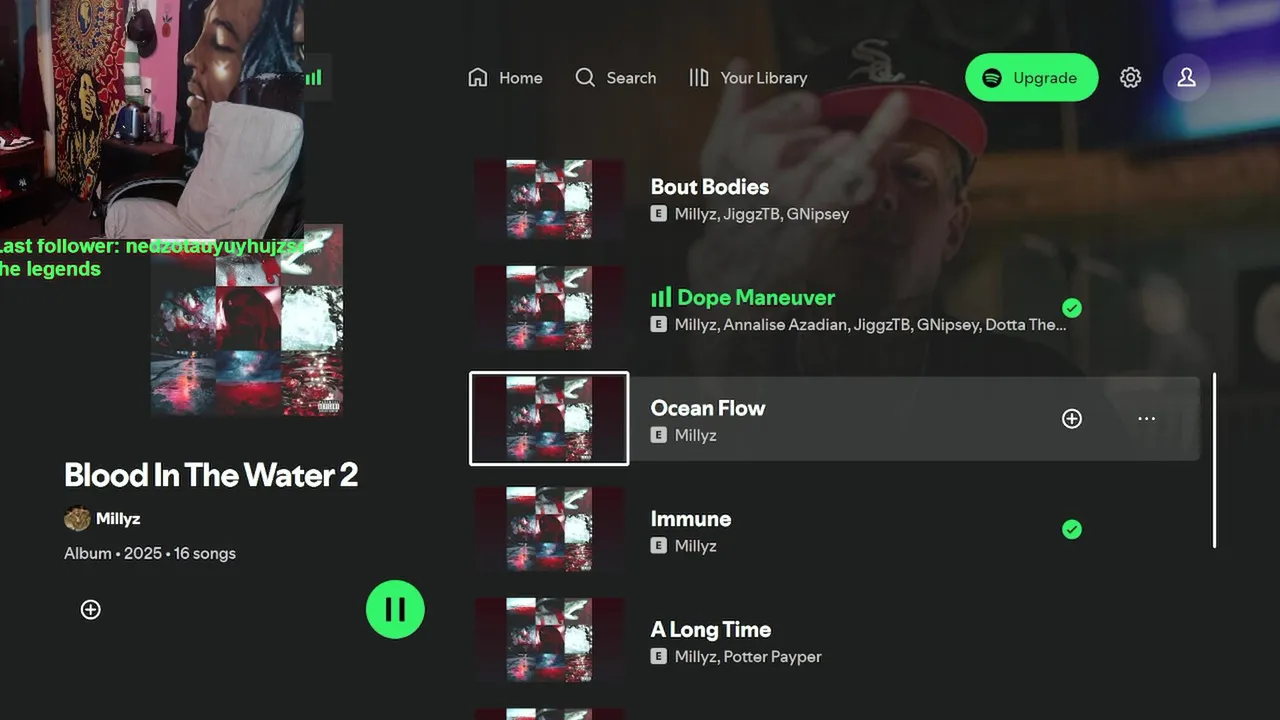Click the track list scrollbar
The image size is (1280, 720).
tap(1214, 460)
